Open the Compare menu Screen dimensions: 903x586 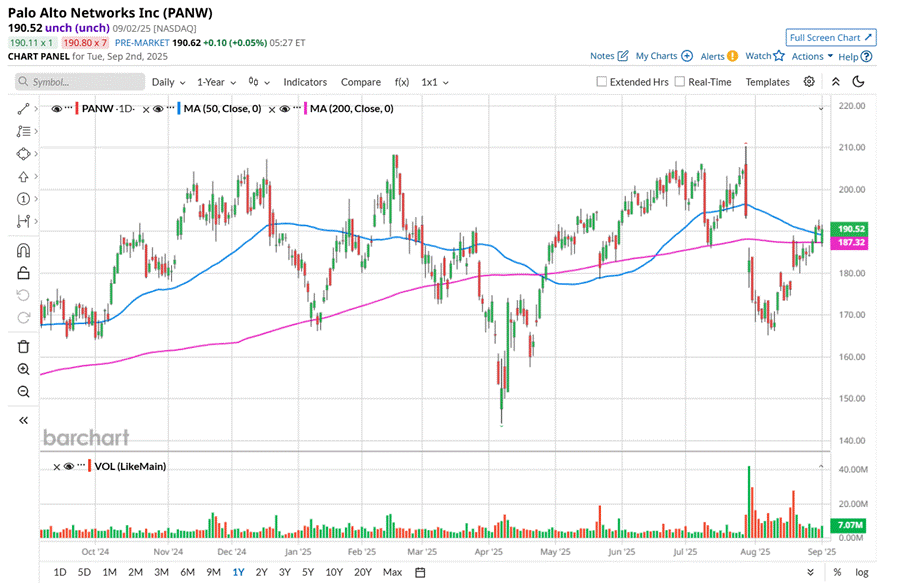coord(361,82)
